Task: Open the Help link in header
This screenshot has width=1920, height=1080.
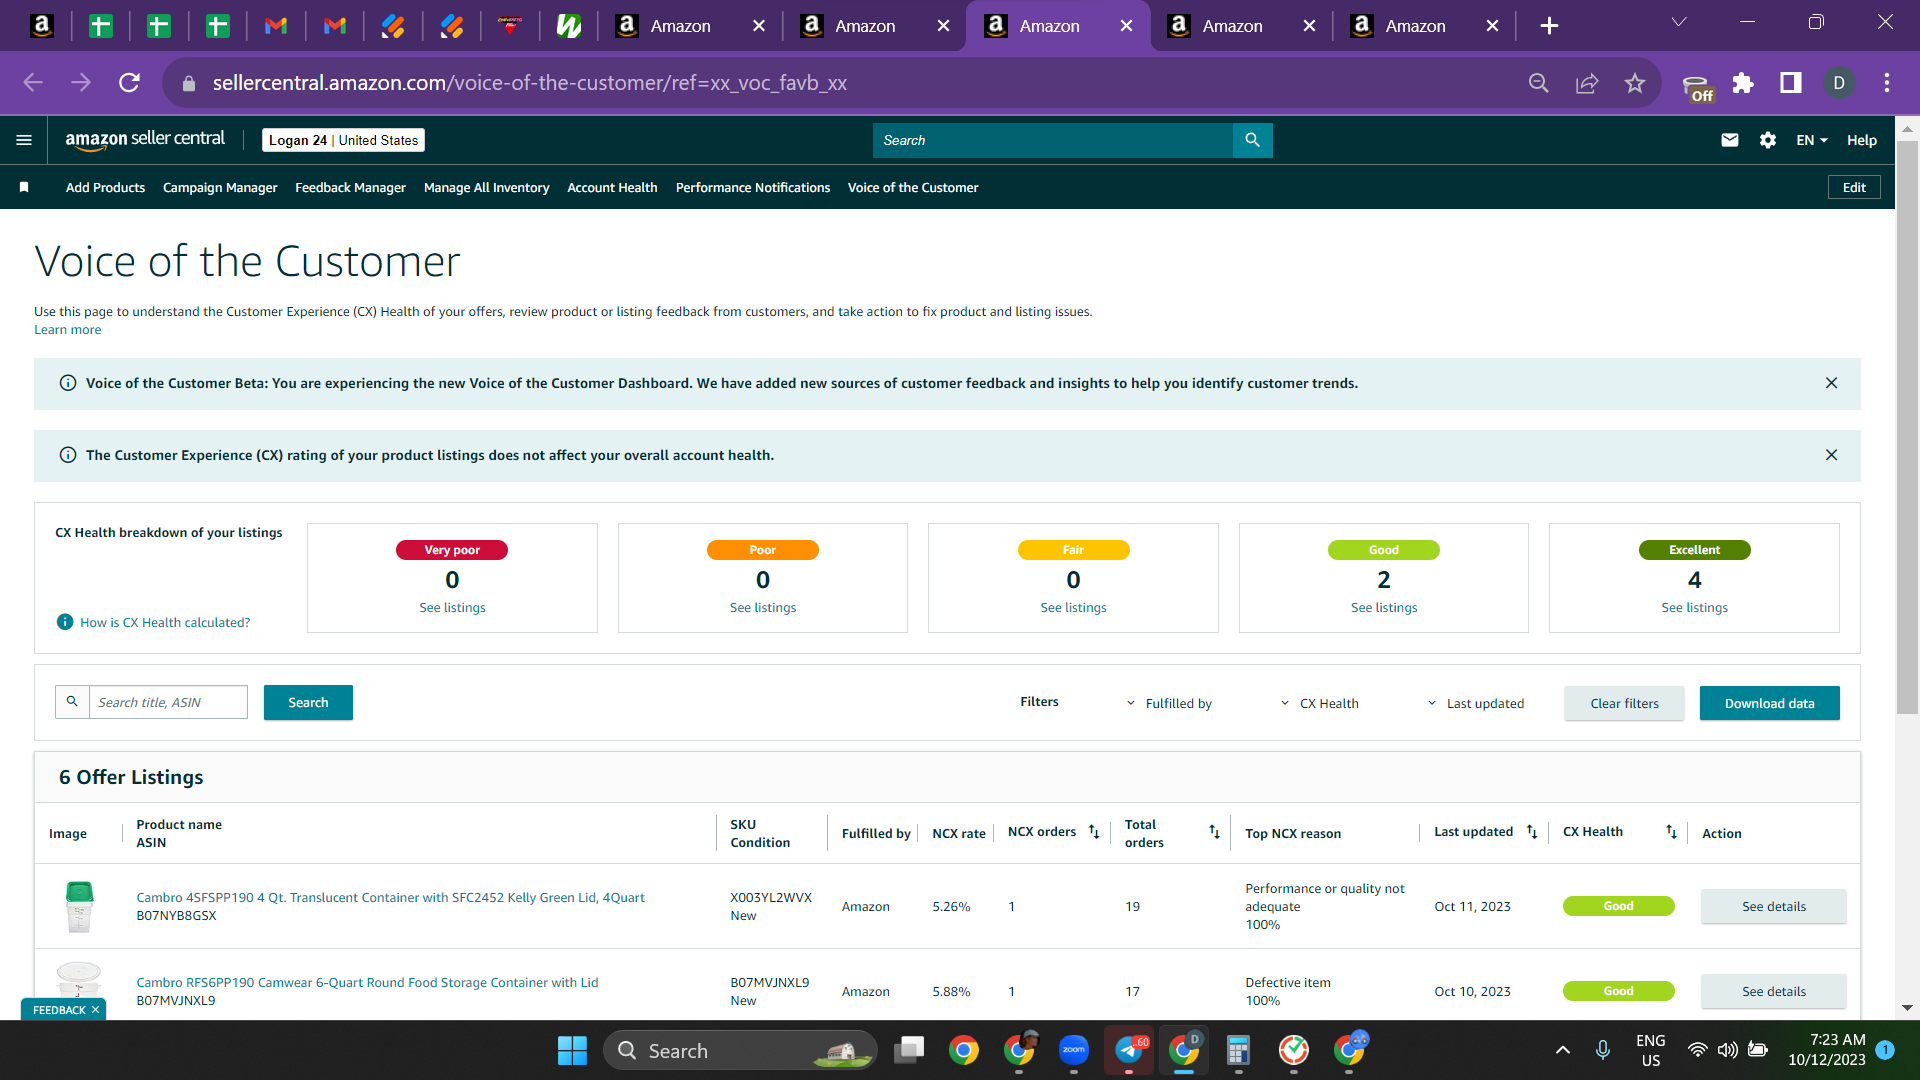Action: (1861, 140)
